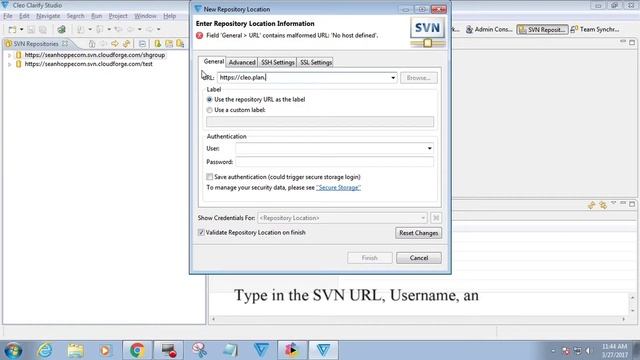Click the Print toolbar icon
This screenshot has height=360, width=640.
click(x=42, y=29)
